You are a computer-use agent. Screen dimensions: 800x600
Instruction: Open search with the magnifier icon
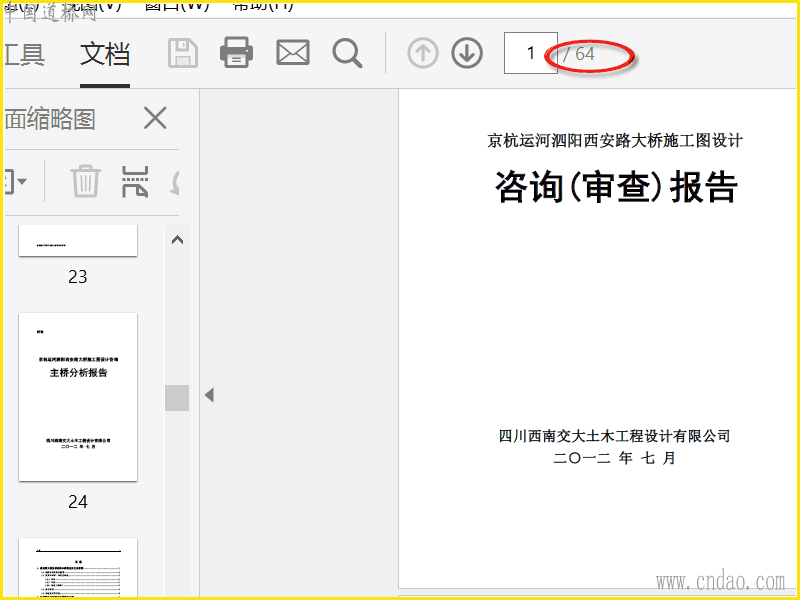347,53
